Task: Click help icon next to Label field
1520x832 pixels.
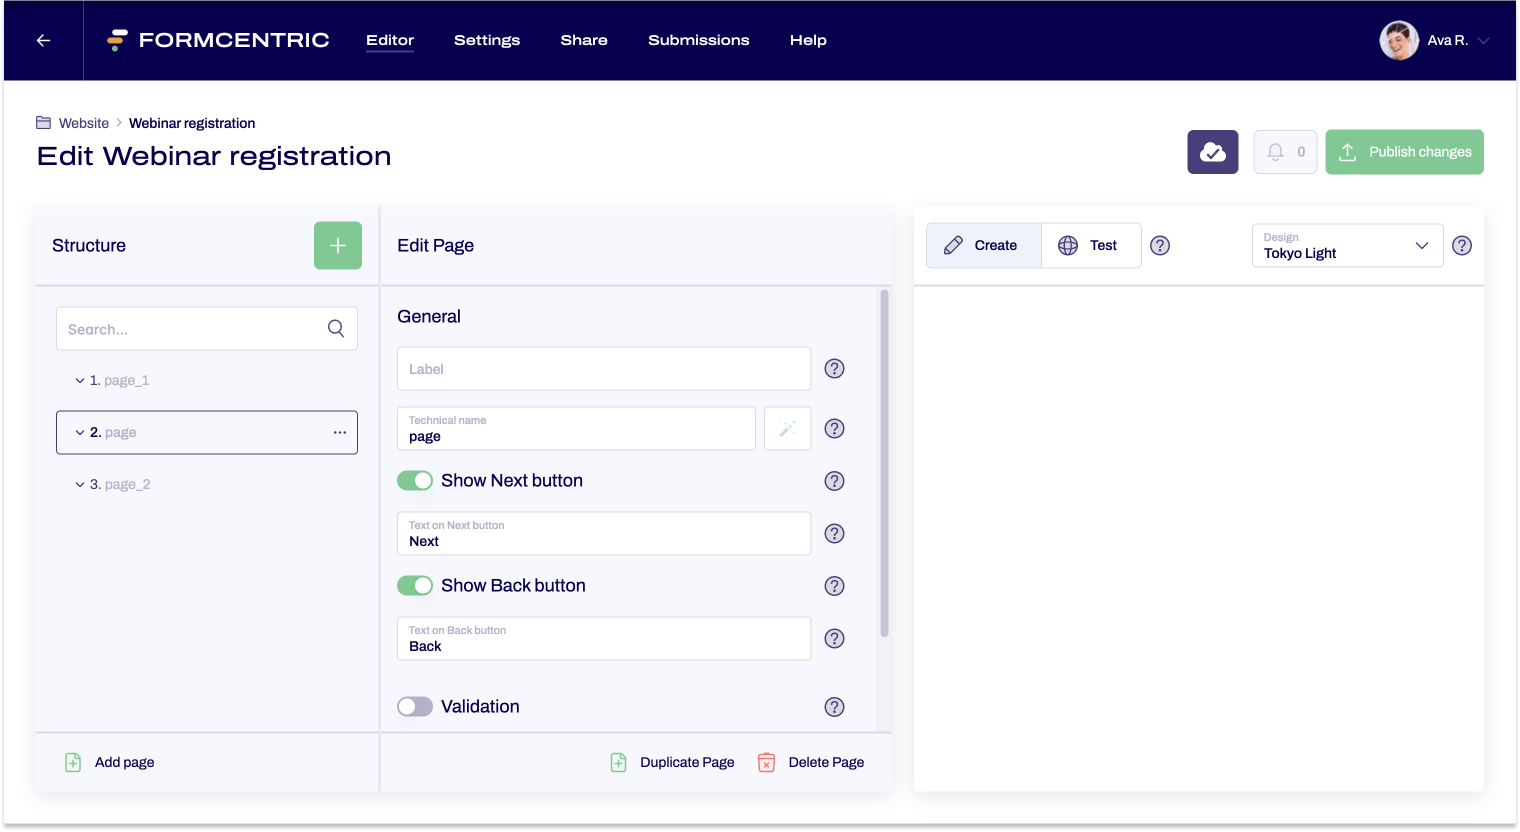Action: click(x=834, y=369)
